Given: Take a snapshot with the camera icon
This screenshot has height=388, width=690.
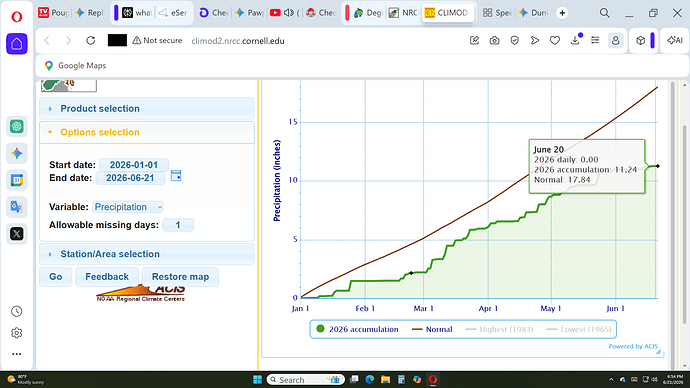Looking at the screenshot, I should pyautogui.click(x=495, y=40).
